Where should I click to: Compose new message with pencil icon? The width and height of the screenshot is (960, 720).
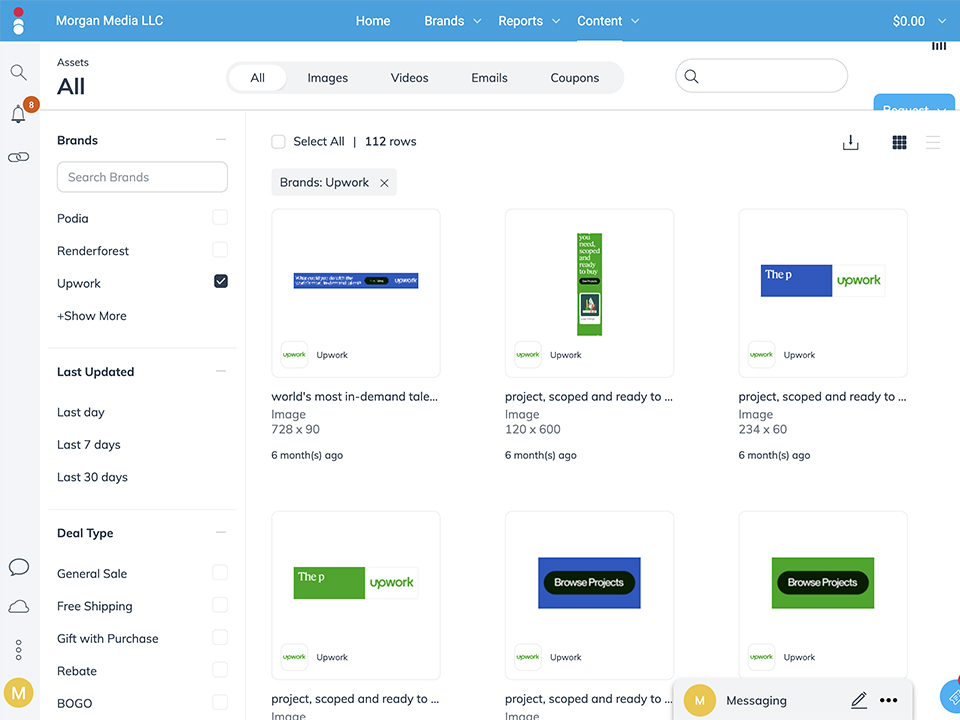[859, 700]
